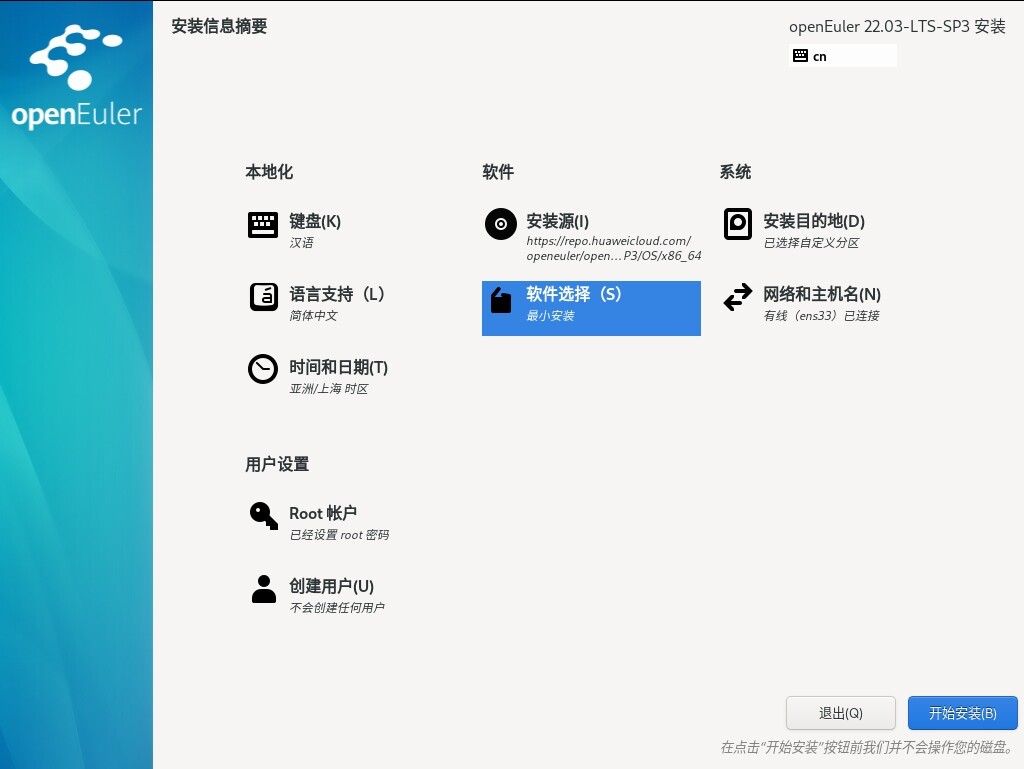This screenshot has width=1024, height=769.
Task: Open the 安装目的地(D) text label
Action: click(813, 221)
